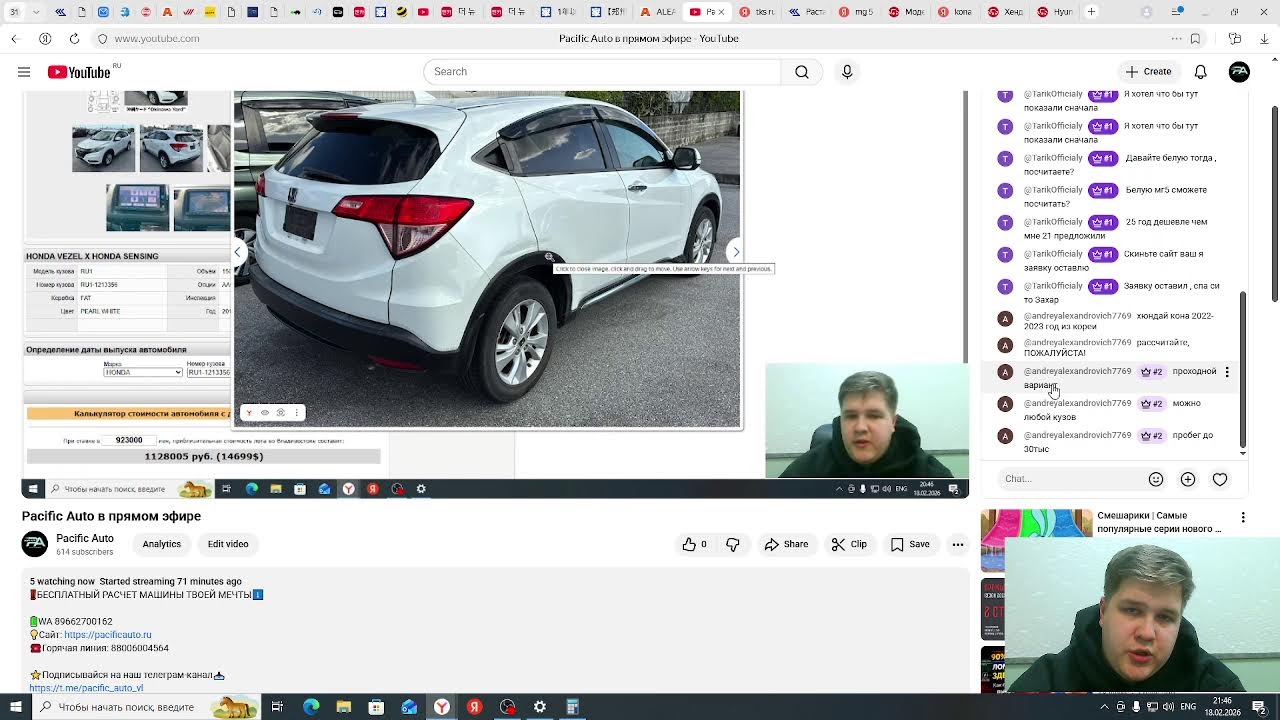Open channel Analytics
The width and height of the screenshot is (1280, 720).
161,544
